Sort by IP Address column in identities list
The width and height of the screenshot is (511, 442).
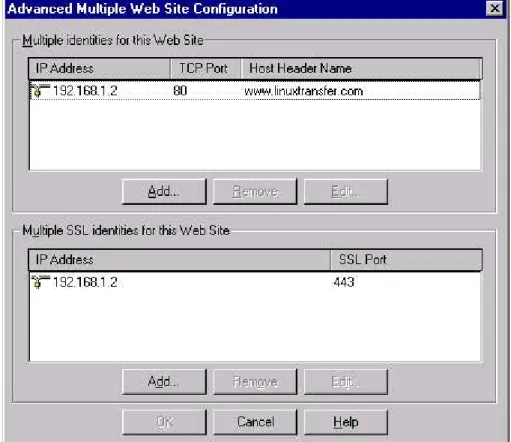point(99,68)
